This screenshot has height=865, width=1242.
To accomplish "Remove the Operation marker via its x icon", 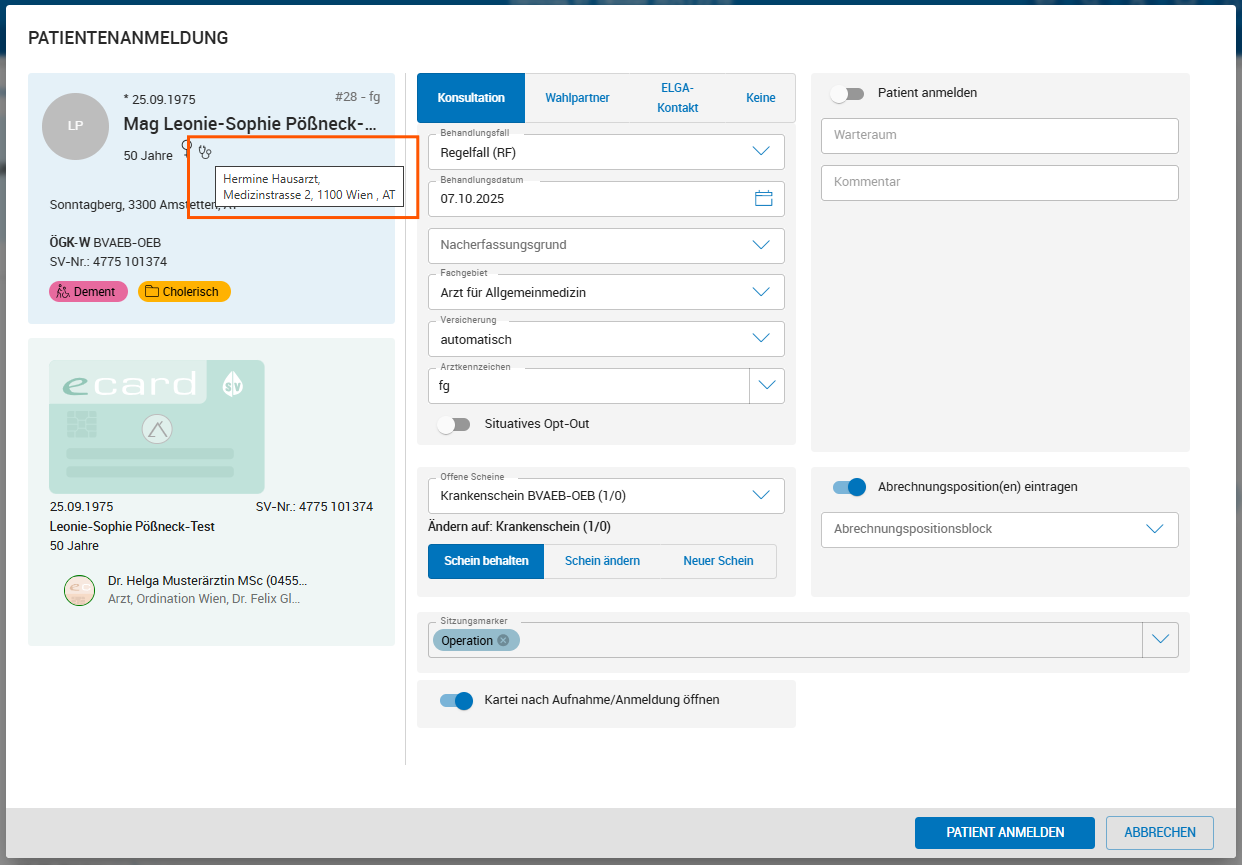I will pos(503,640).
